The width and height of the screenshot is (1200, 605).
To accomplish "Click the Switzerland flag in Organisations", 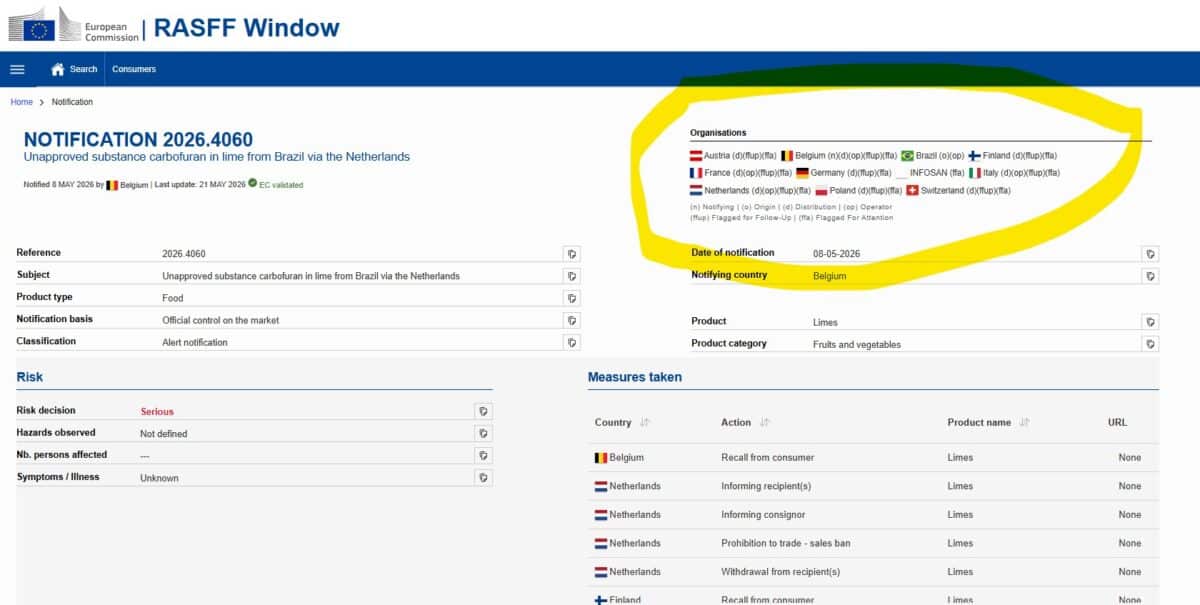I will 912,190.
